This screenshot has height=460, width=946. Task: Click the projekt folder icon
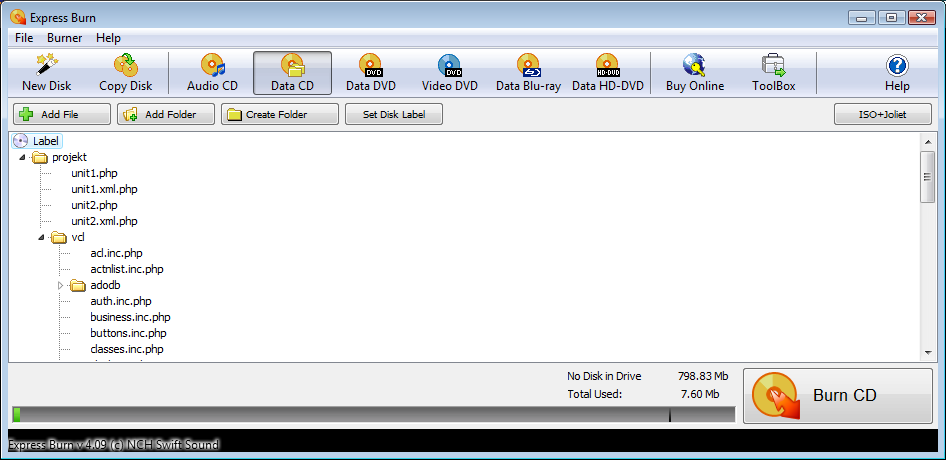coord(40,158)
